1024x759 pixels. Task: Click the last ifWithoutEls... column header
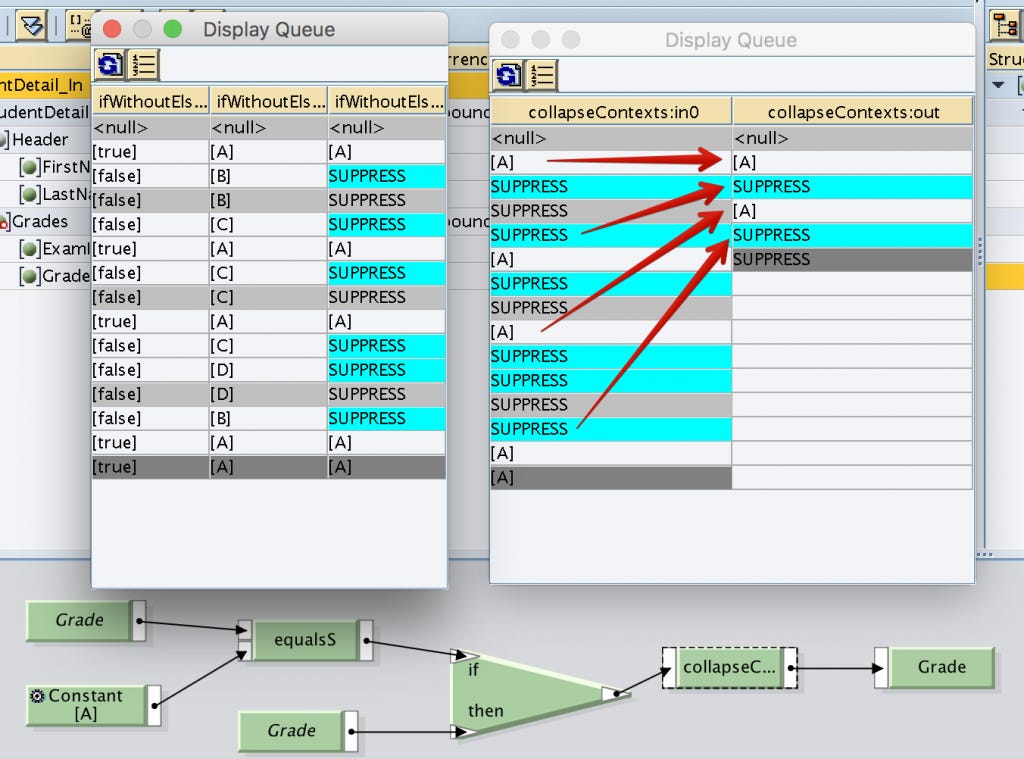387,101
